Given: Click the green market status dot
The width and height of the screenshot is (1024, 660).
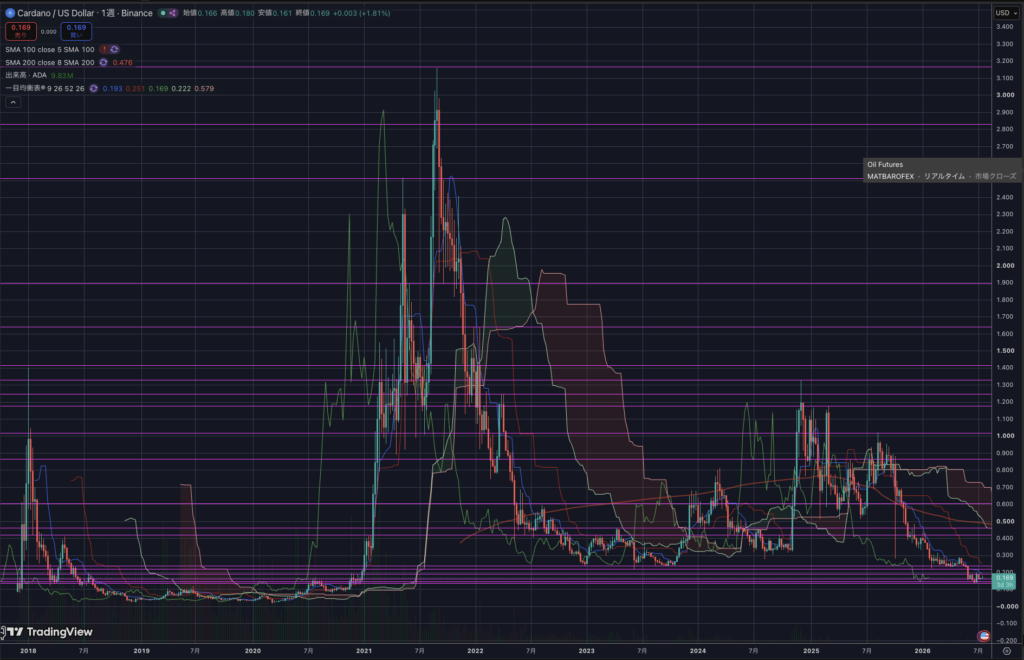Looking at the screenshot, I should (x=163, y=12).
